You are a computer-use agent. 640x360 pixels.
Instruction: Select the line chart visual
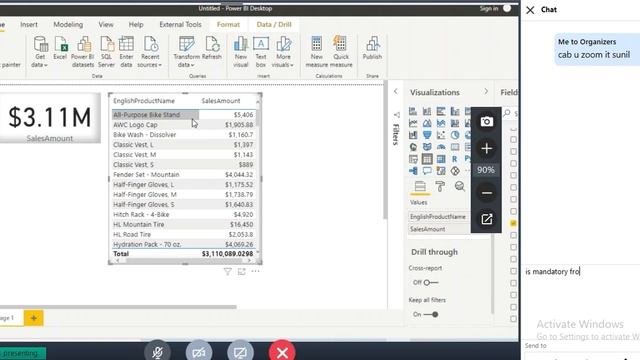point(413,123)
